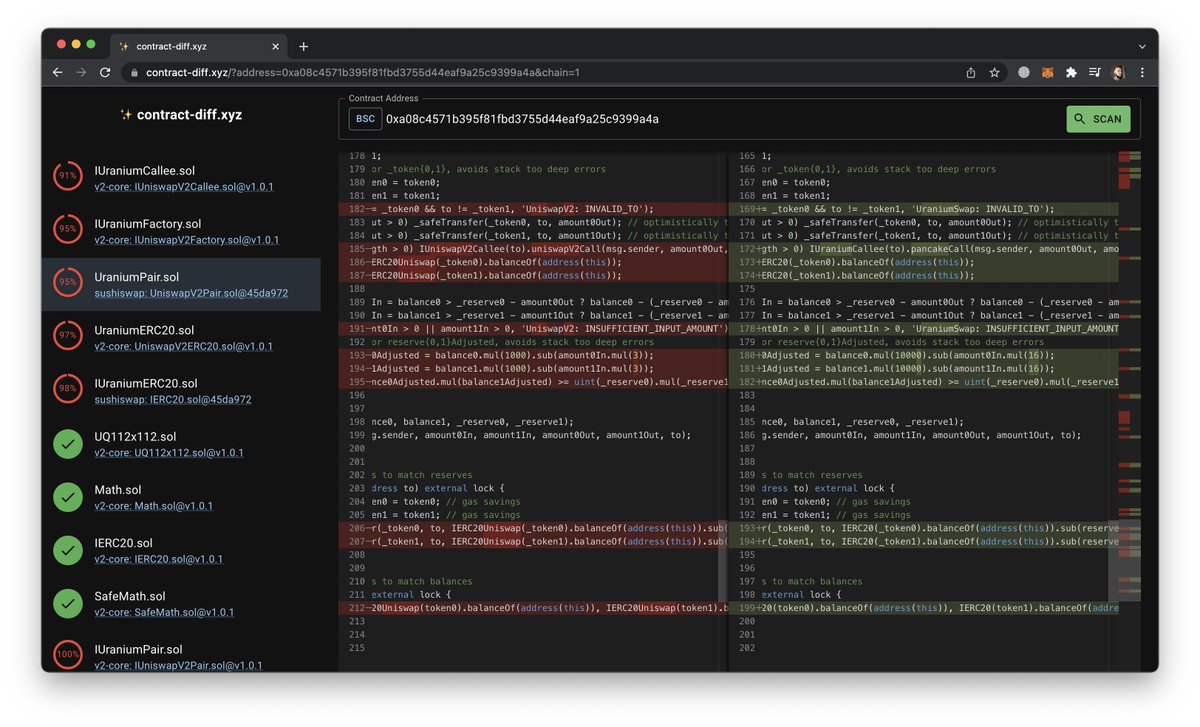Viewport: 1200px width, 727px height.
Task: Click added line 172 with pancakeCall
Action: tap(924, 249)
